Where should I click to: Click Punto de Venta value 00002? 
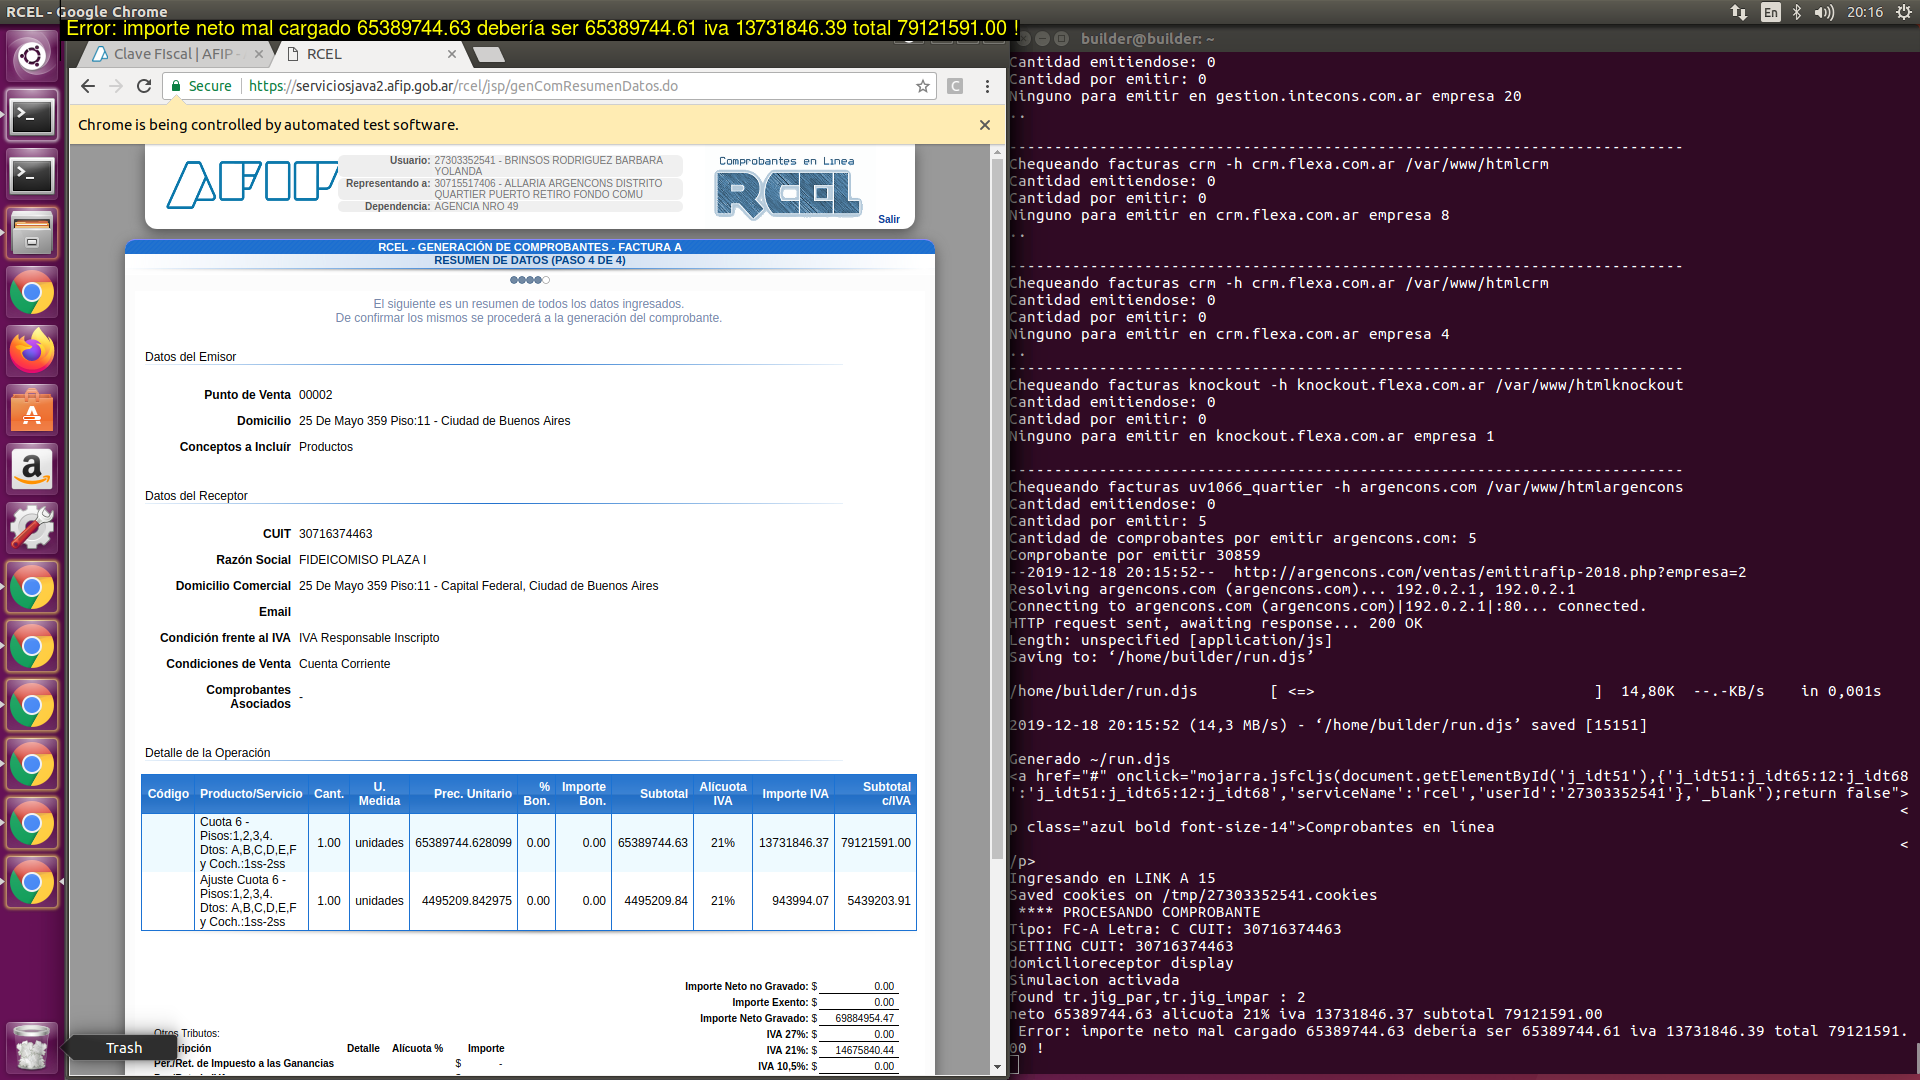pos(316,395)
